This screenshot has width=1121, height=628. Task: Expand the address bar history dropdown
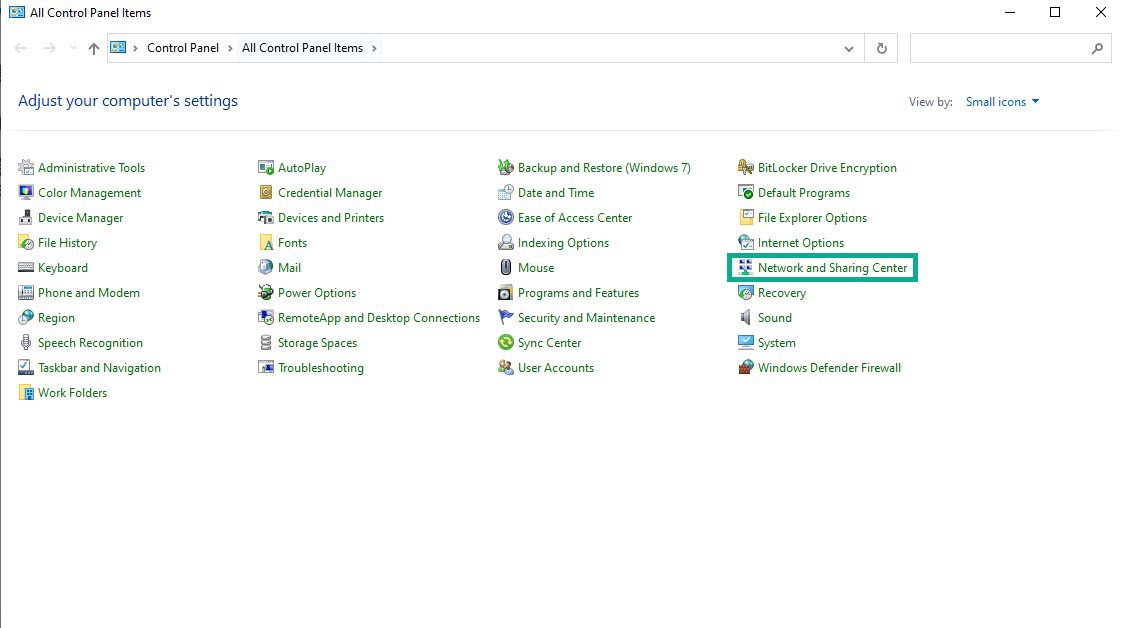pyautogui.click(x=849, y=49)
